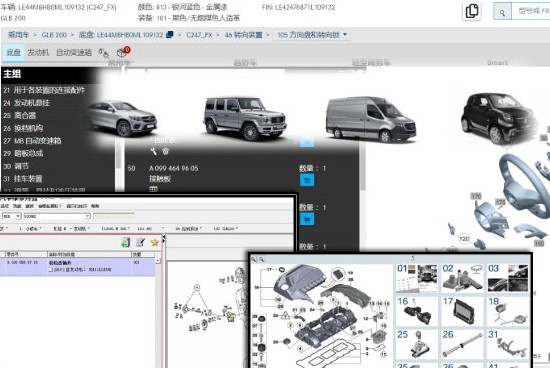The image size is (550, 368).
Task: Add part 50 接触板 to cart
Action: pos(307,180)
